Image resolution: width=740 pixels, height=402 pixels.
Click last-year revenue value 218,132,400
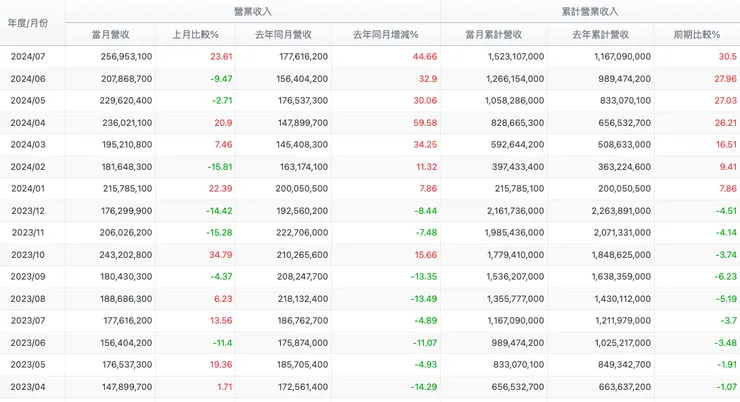pos(303,299)
